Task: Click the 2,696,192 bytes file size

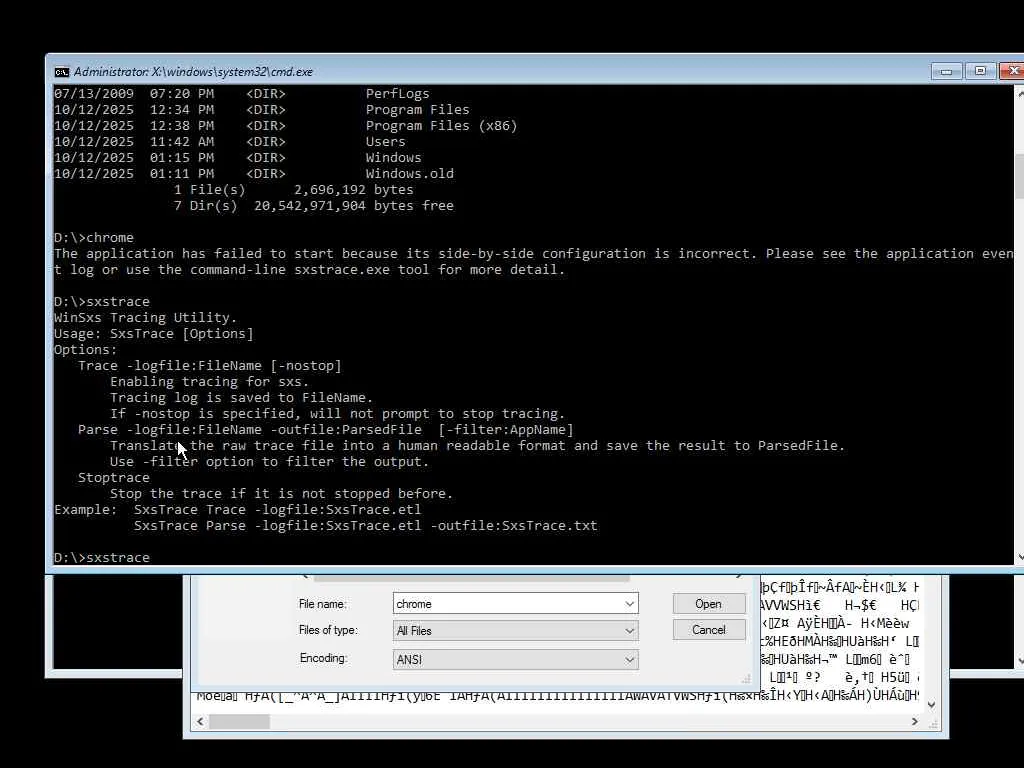Action: (353, 189)
